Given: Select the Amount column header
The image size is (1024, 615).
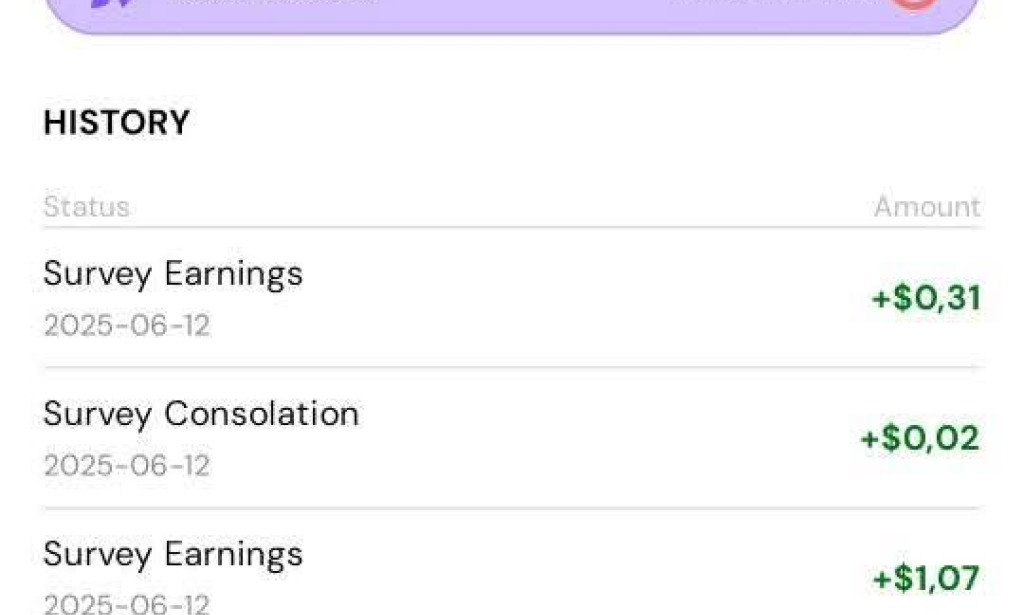Looking at the screenshot, I should tap(927, 207).
